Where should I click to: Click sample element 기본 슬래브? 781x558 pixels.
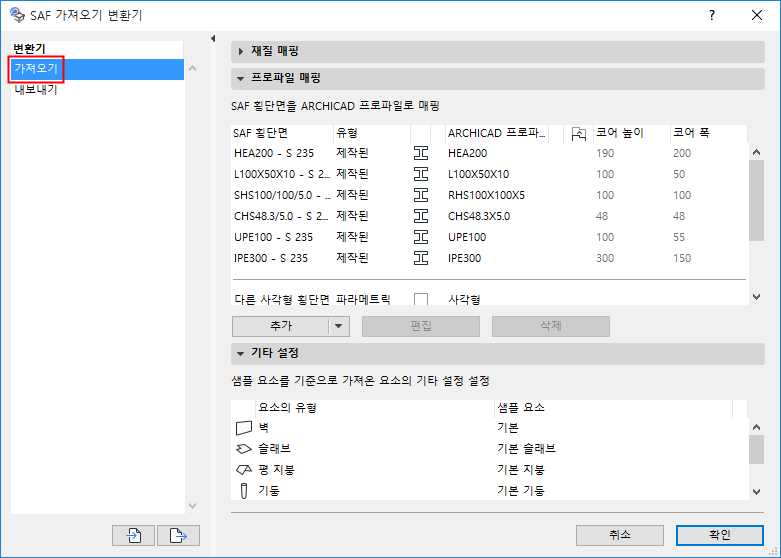coord(526,448)
